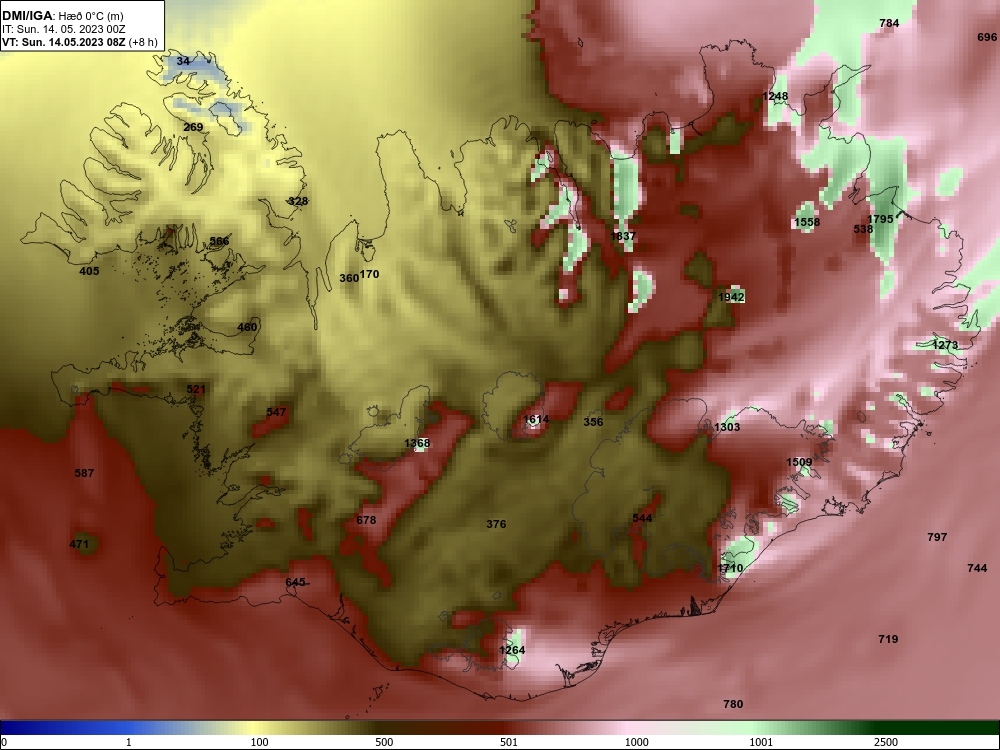Image resolution: width=1000 pixels, height=750 pixels.
Task: Click the map value 1837
Action: pyautogui.click(x=623, y=236)
